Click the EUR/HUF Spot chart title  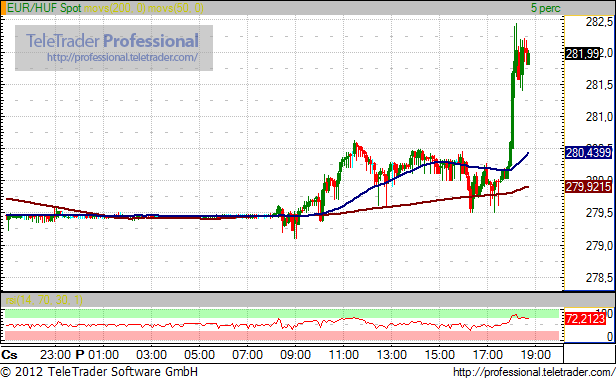pos(44,8)
